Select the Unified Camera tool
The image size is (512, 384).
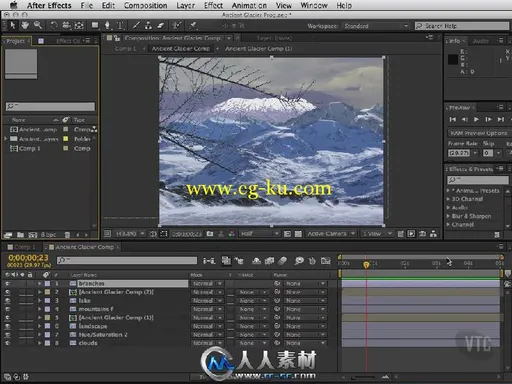[66, 25]
